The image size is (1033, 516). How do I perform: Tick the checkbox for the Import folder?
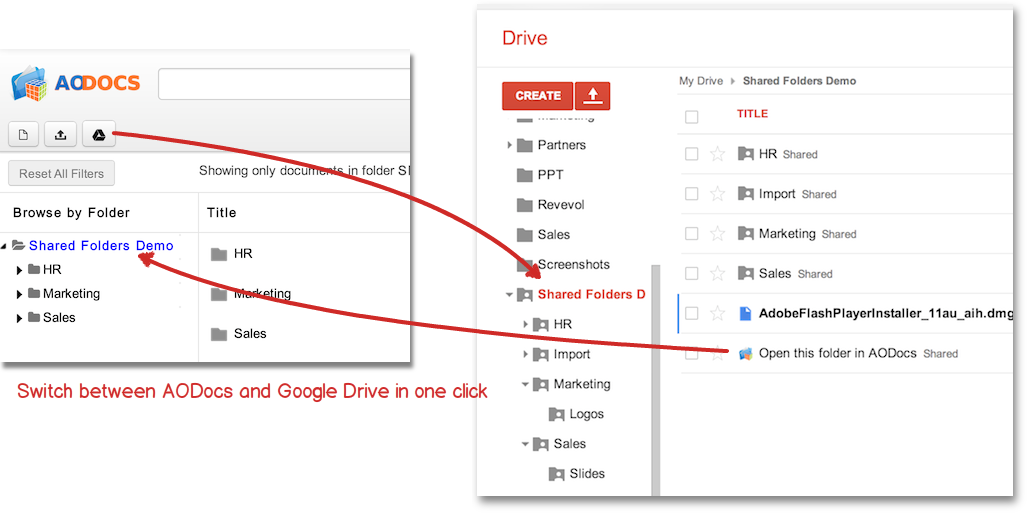691,194
